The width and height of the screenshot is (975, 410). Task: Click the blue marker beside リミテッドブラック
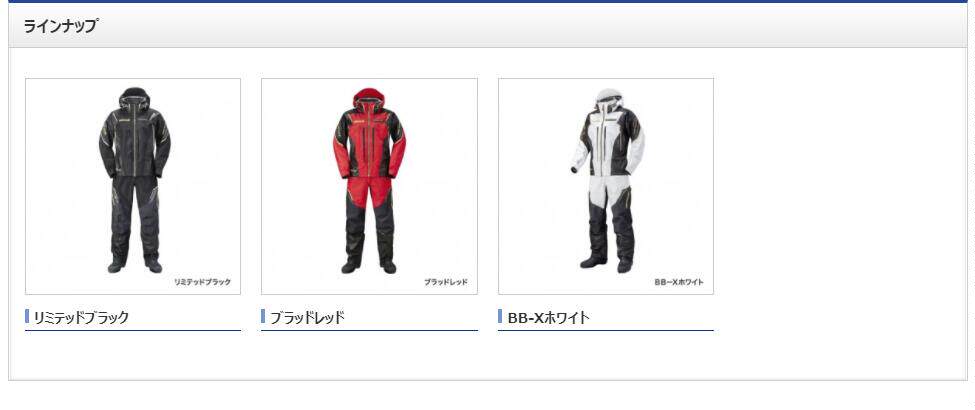tap(27, 316)
